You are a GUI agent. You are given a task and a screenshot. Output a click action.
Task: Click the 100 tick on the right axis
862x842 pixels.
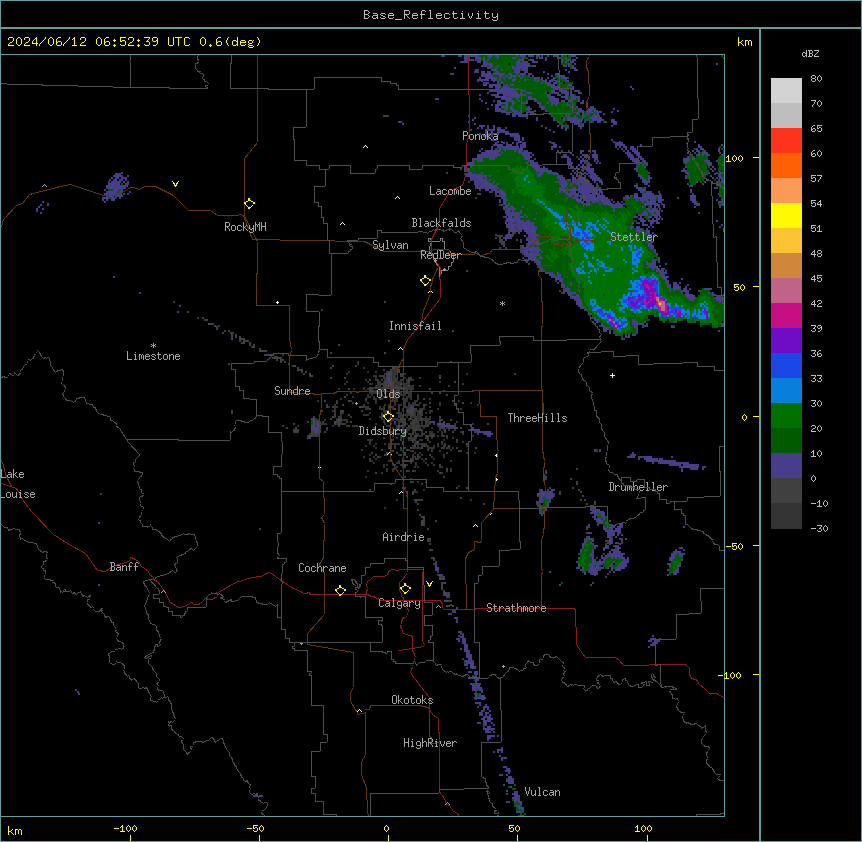734,158
